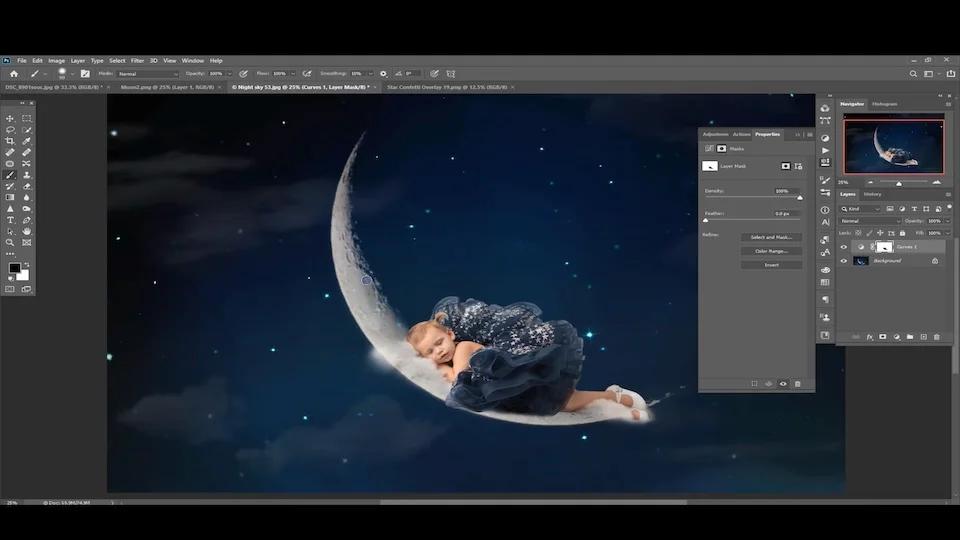Toggle visibility of the Background layer
The height and width of the screenshot is (540, 960).
(843, 261)
